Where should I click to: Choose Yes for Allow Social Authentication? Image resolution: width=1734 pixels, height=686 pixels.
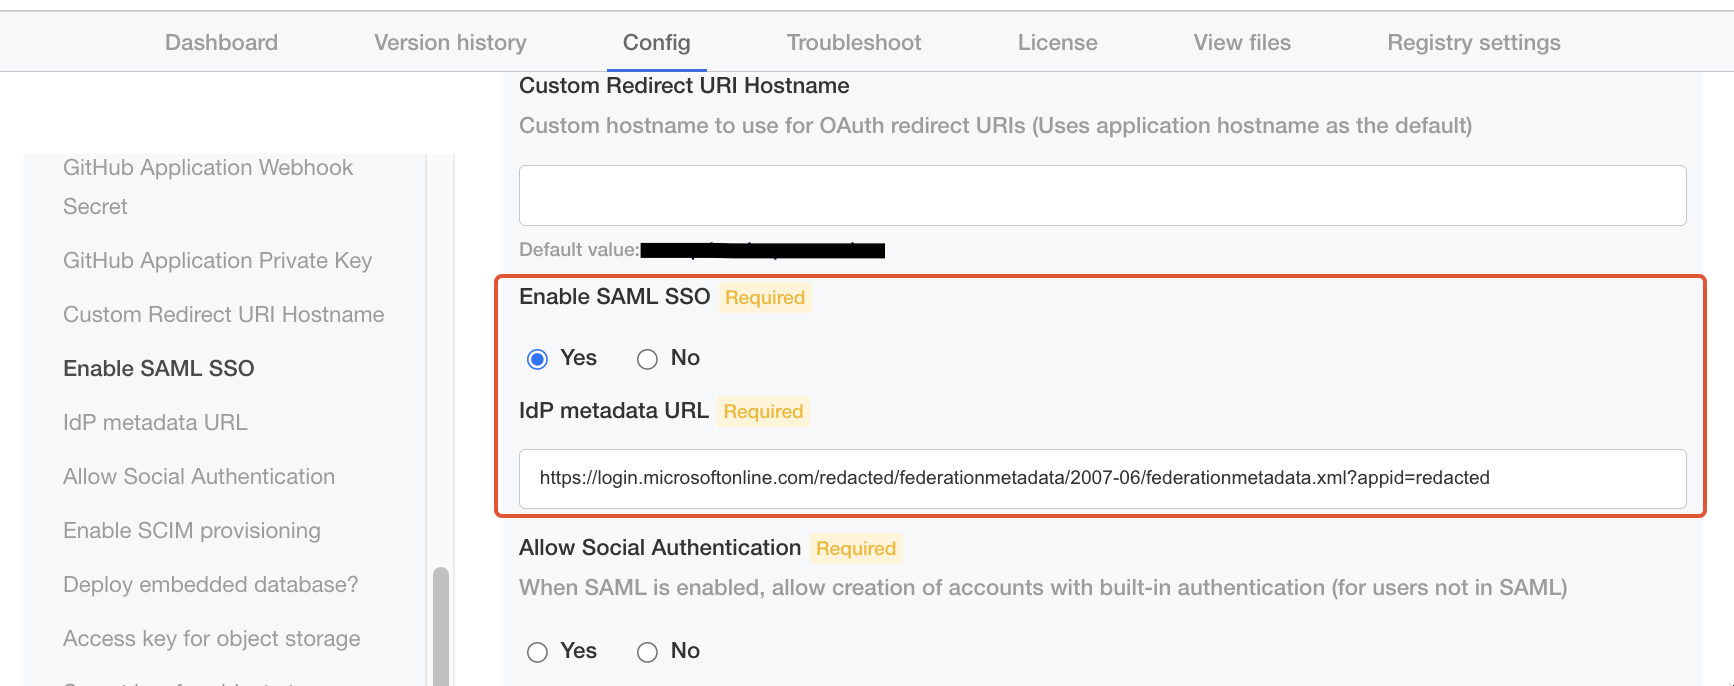point(538,652)
